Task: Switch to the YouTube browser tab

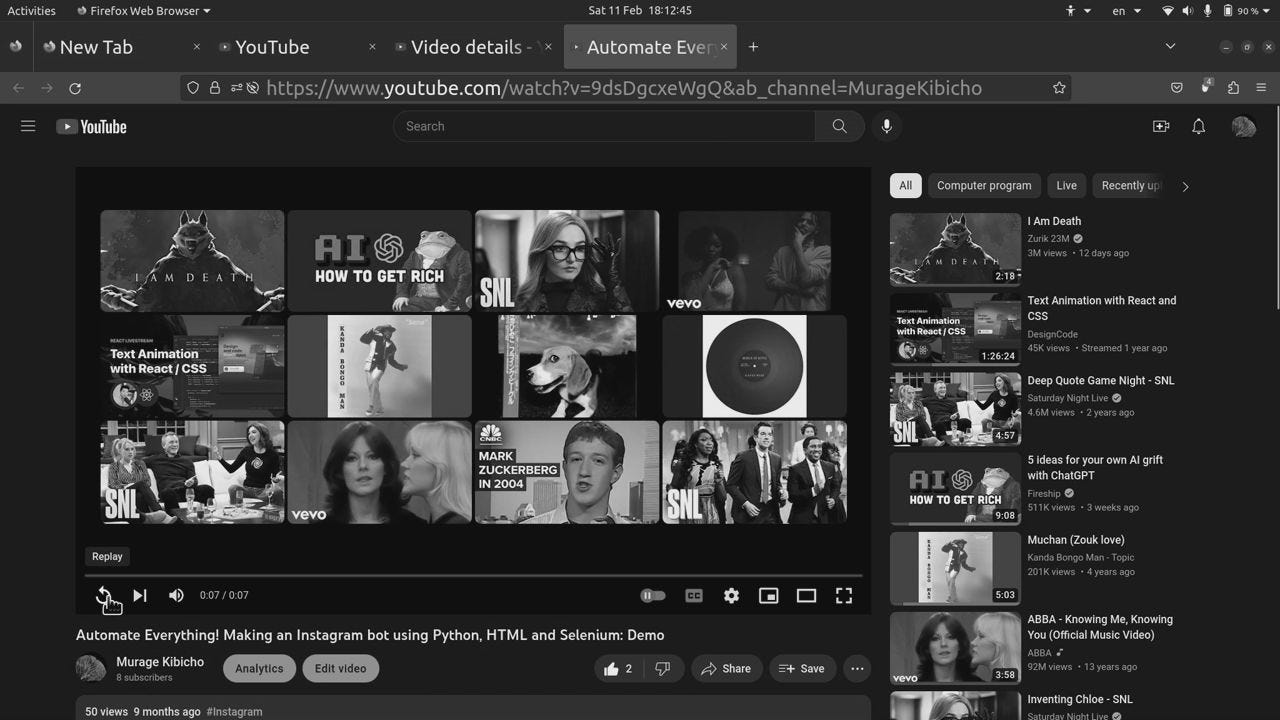Action: pos(272,46)
